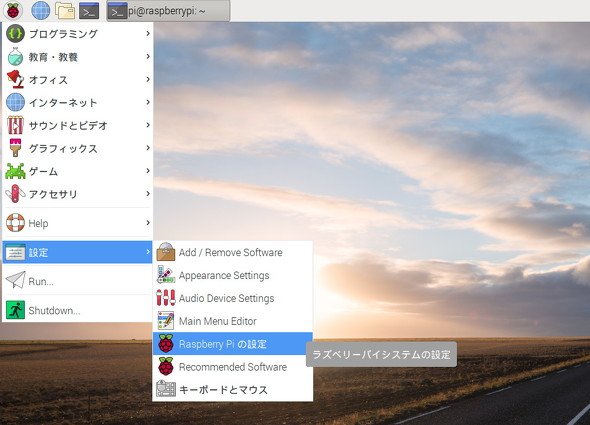590x425 pixels.
Task: Expand the インターネット submenu arrow
Action: pyautogui.click(x=148, y=102)
